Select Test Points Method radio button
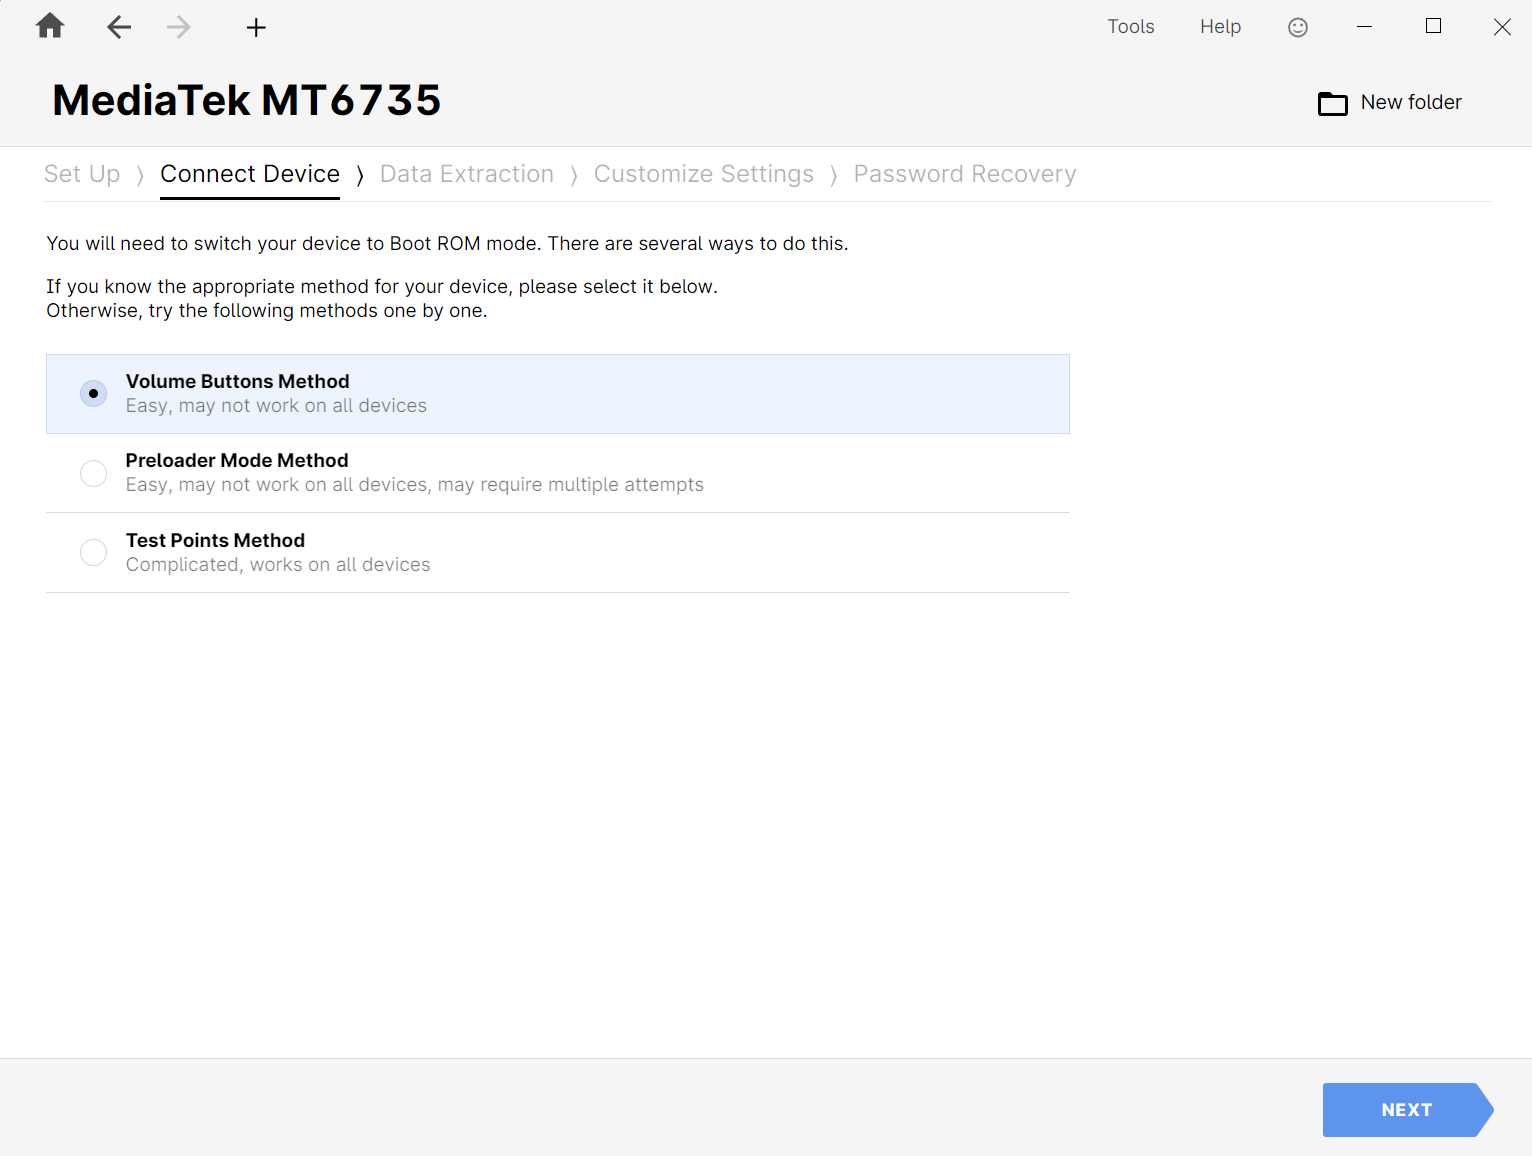Image resolution: width=1532 pixels, height=1156 pixels. tap(93, 552)
